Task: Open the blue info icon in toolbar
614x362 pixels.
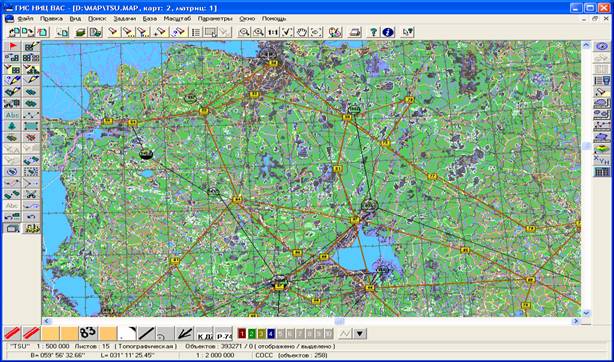Action: pos(388,32)
